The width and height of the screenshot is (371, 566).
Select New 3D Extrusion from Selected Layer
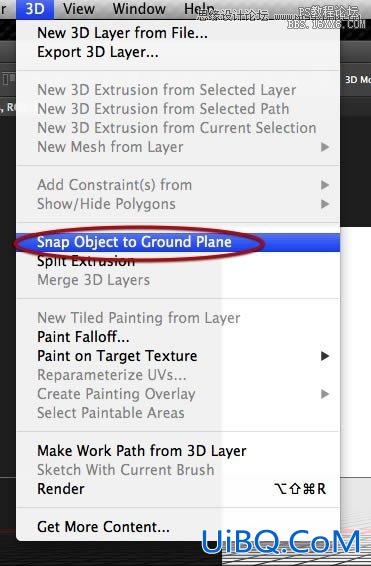point(178,90)
